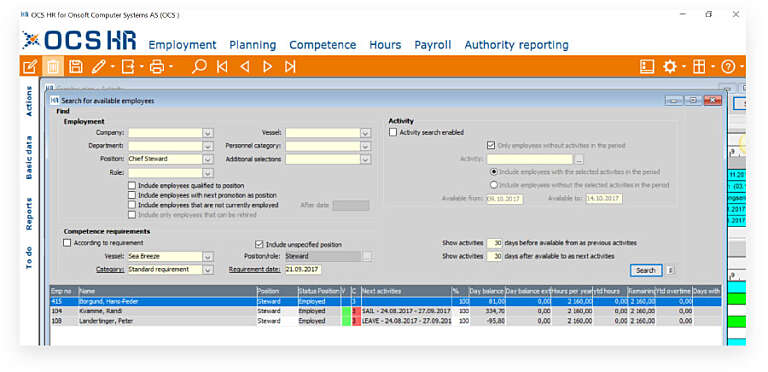This screenshot has height=372, width=768.
Task: Toggle Only employees without activities in the period
Action: point(491,146)
